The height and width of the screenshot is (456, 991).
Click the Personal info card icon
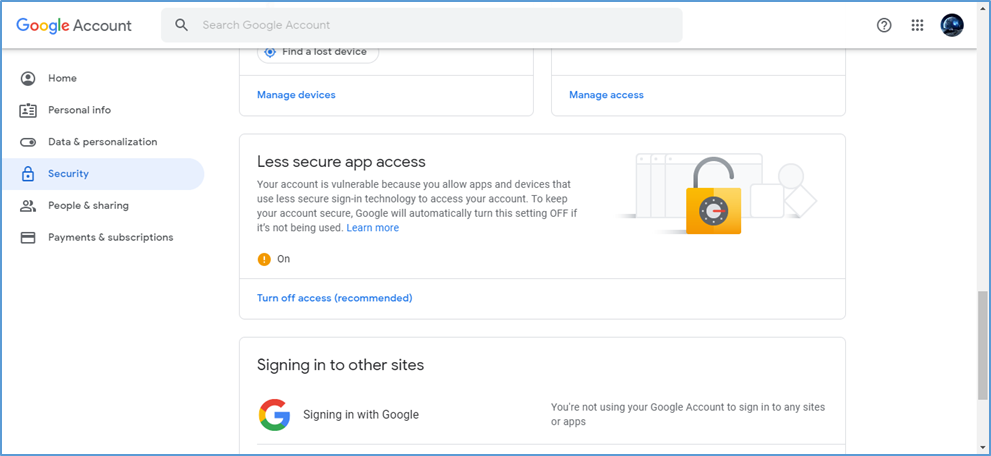click(28, 110)
